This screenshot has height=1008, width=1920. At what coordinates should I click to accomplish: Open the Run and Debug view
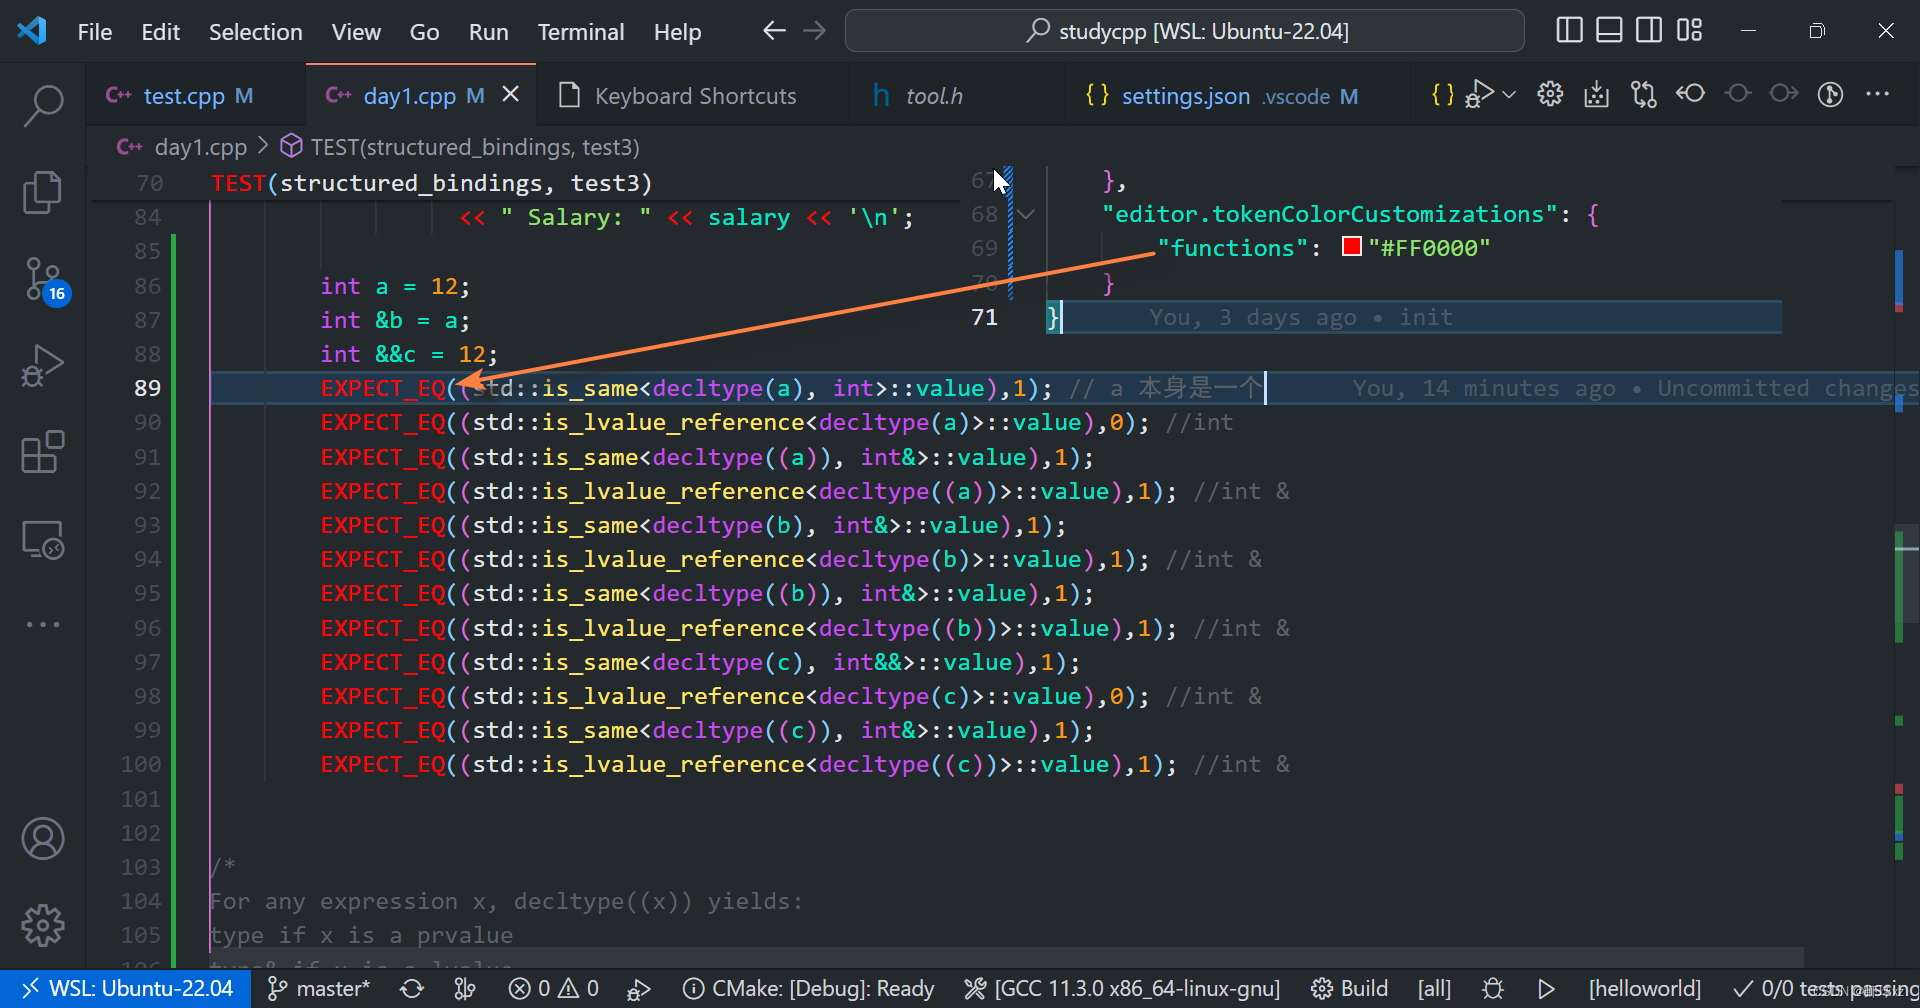click(x=43, y=365)
